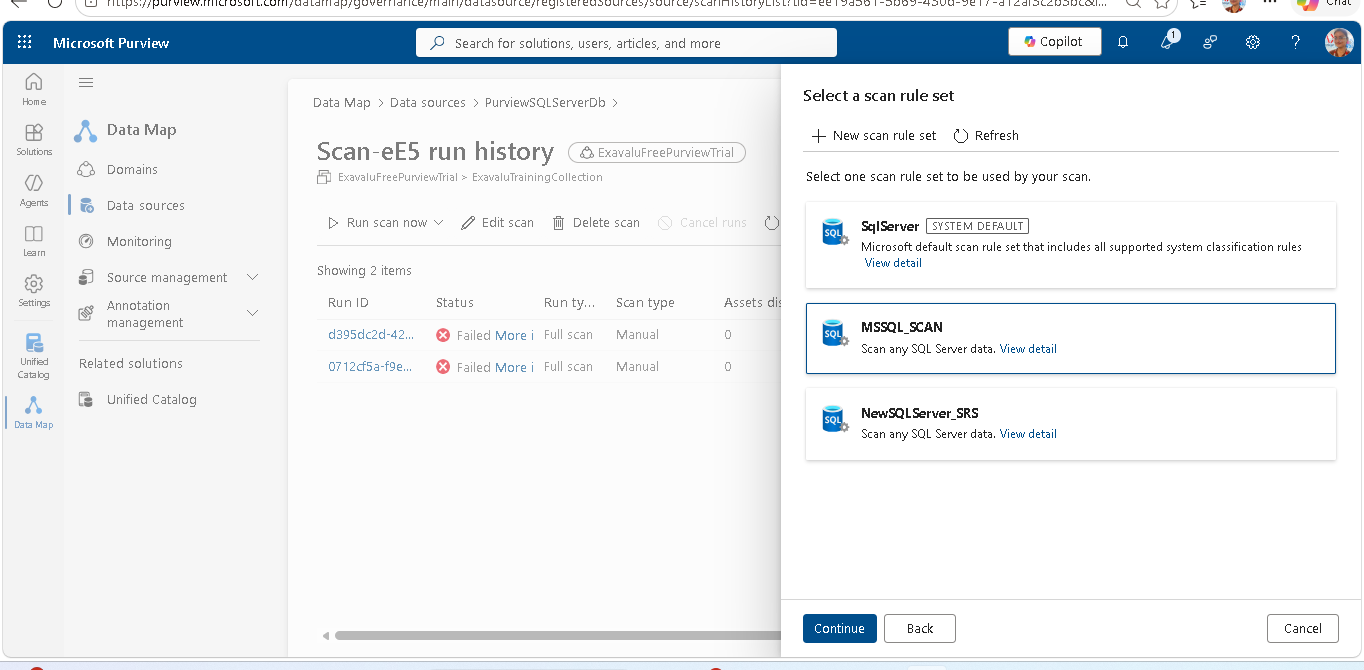
Task: Click Run scan now
Action: click(x=377, y=223)
